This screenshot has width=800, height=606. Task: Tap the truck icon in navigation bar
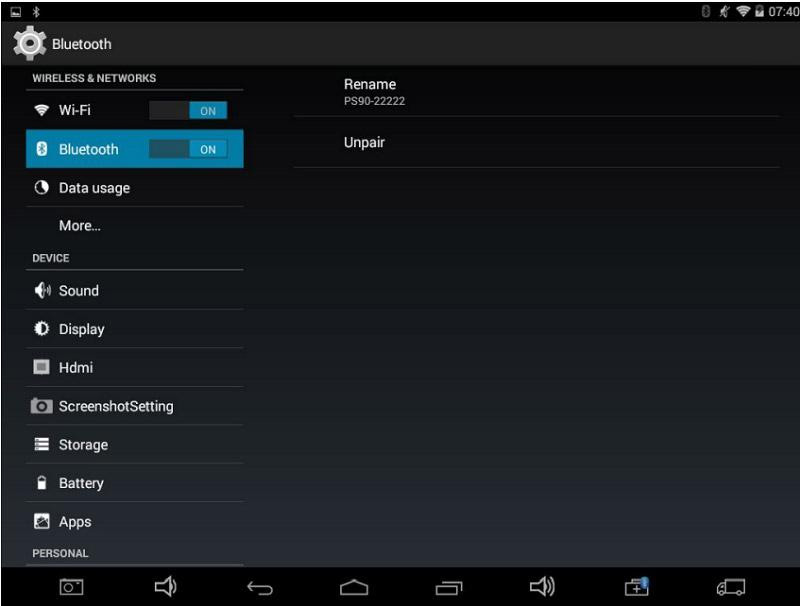[731, 587]
